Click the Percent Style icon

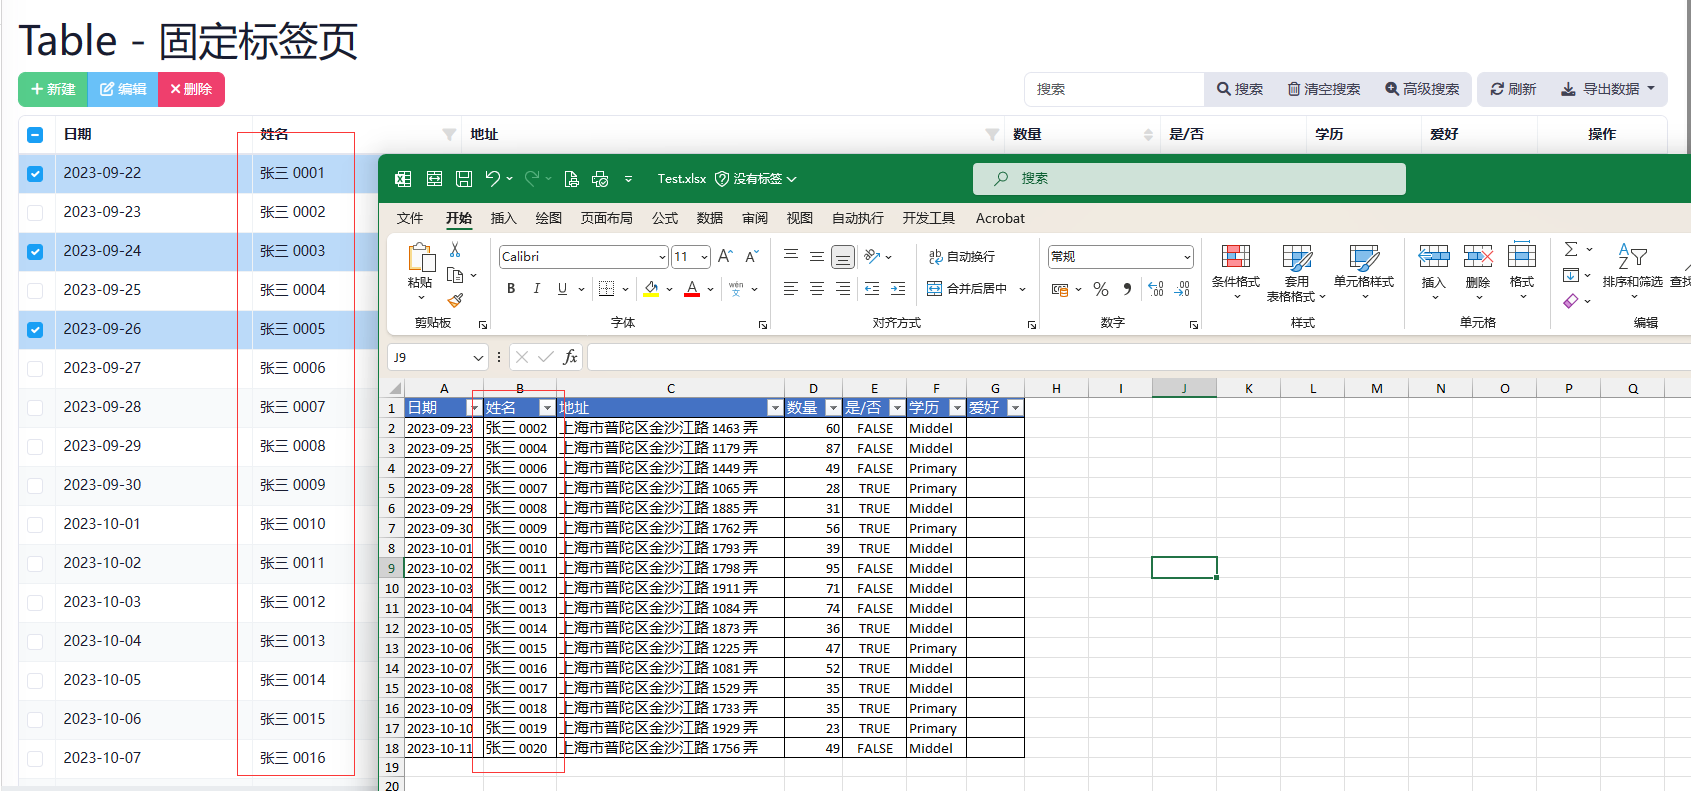click(x=1101, y=289)
